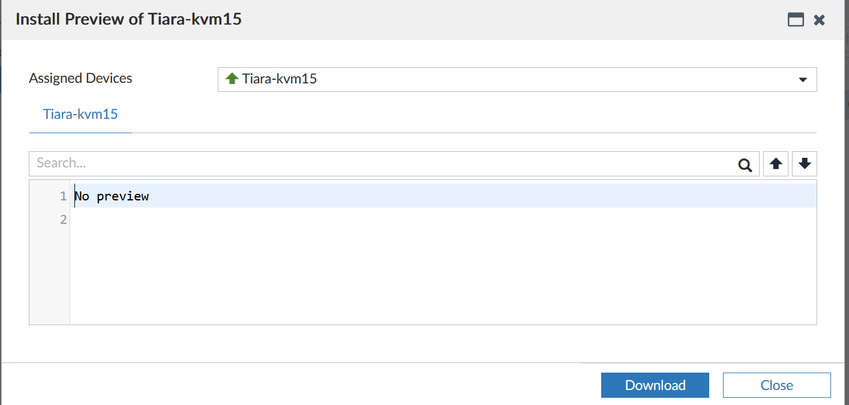Maximize the Install Preview dialog
Viewport: 849px width, 405px height.
[796, 20]
